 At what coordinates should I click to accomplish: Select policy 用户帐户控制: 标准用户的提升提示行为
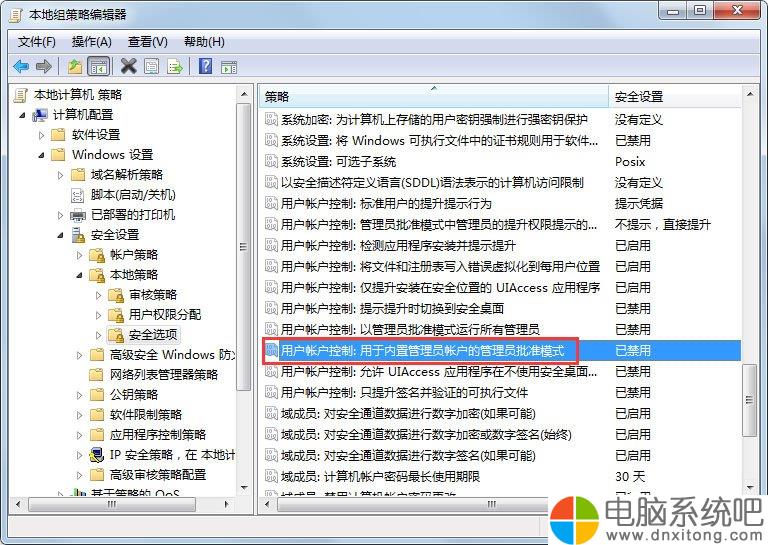coord(386,203)
